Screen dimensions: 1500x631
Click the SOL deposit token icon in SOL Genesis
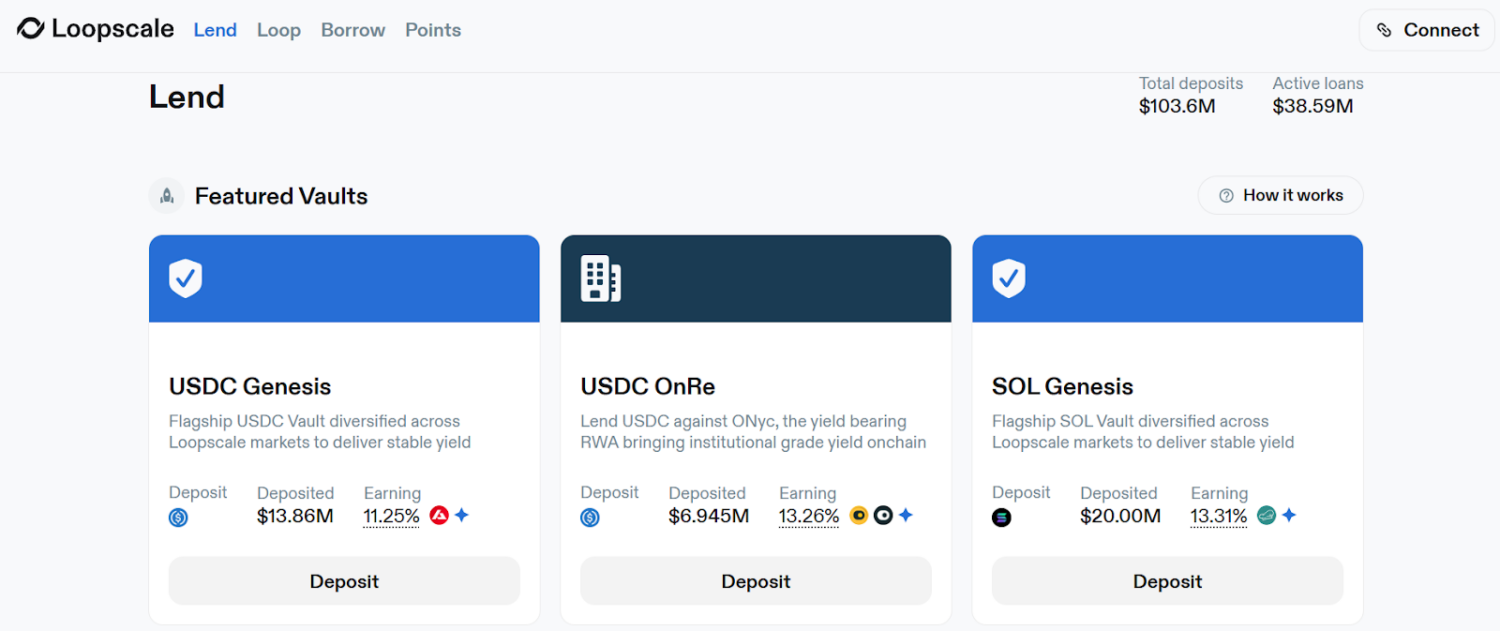coord(1001,518)
